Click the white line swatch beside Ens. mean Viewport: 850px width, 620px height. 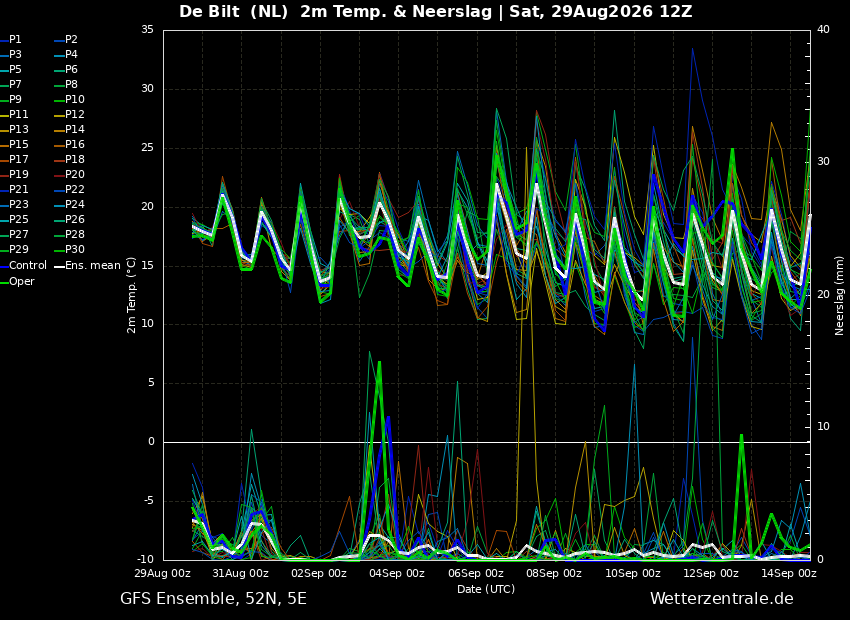[60, 266]
